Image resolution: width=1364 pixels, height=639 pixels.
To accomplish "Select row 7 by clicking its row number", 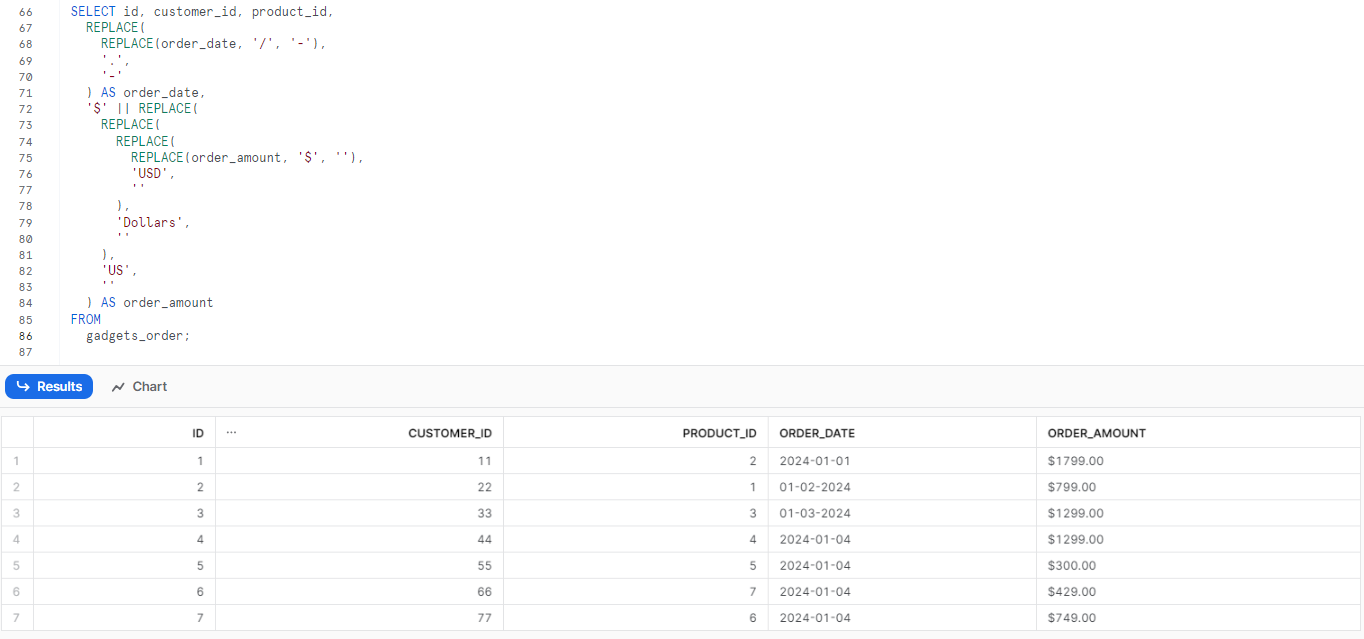I will point(16,617).
